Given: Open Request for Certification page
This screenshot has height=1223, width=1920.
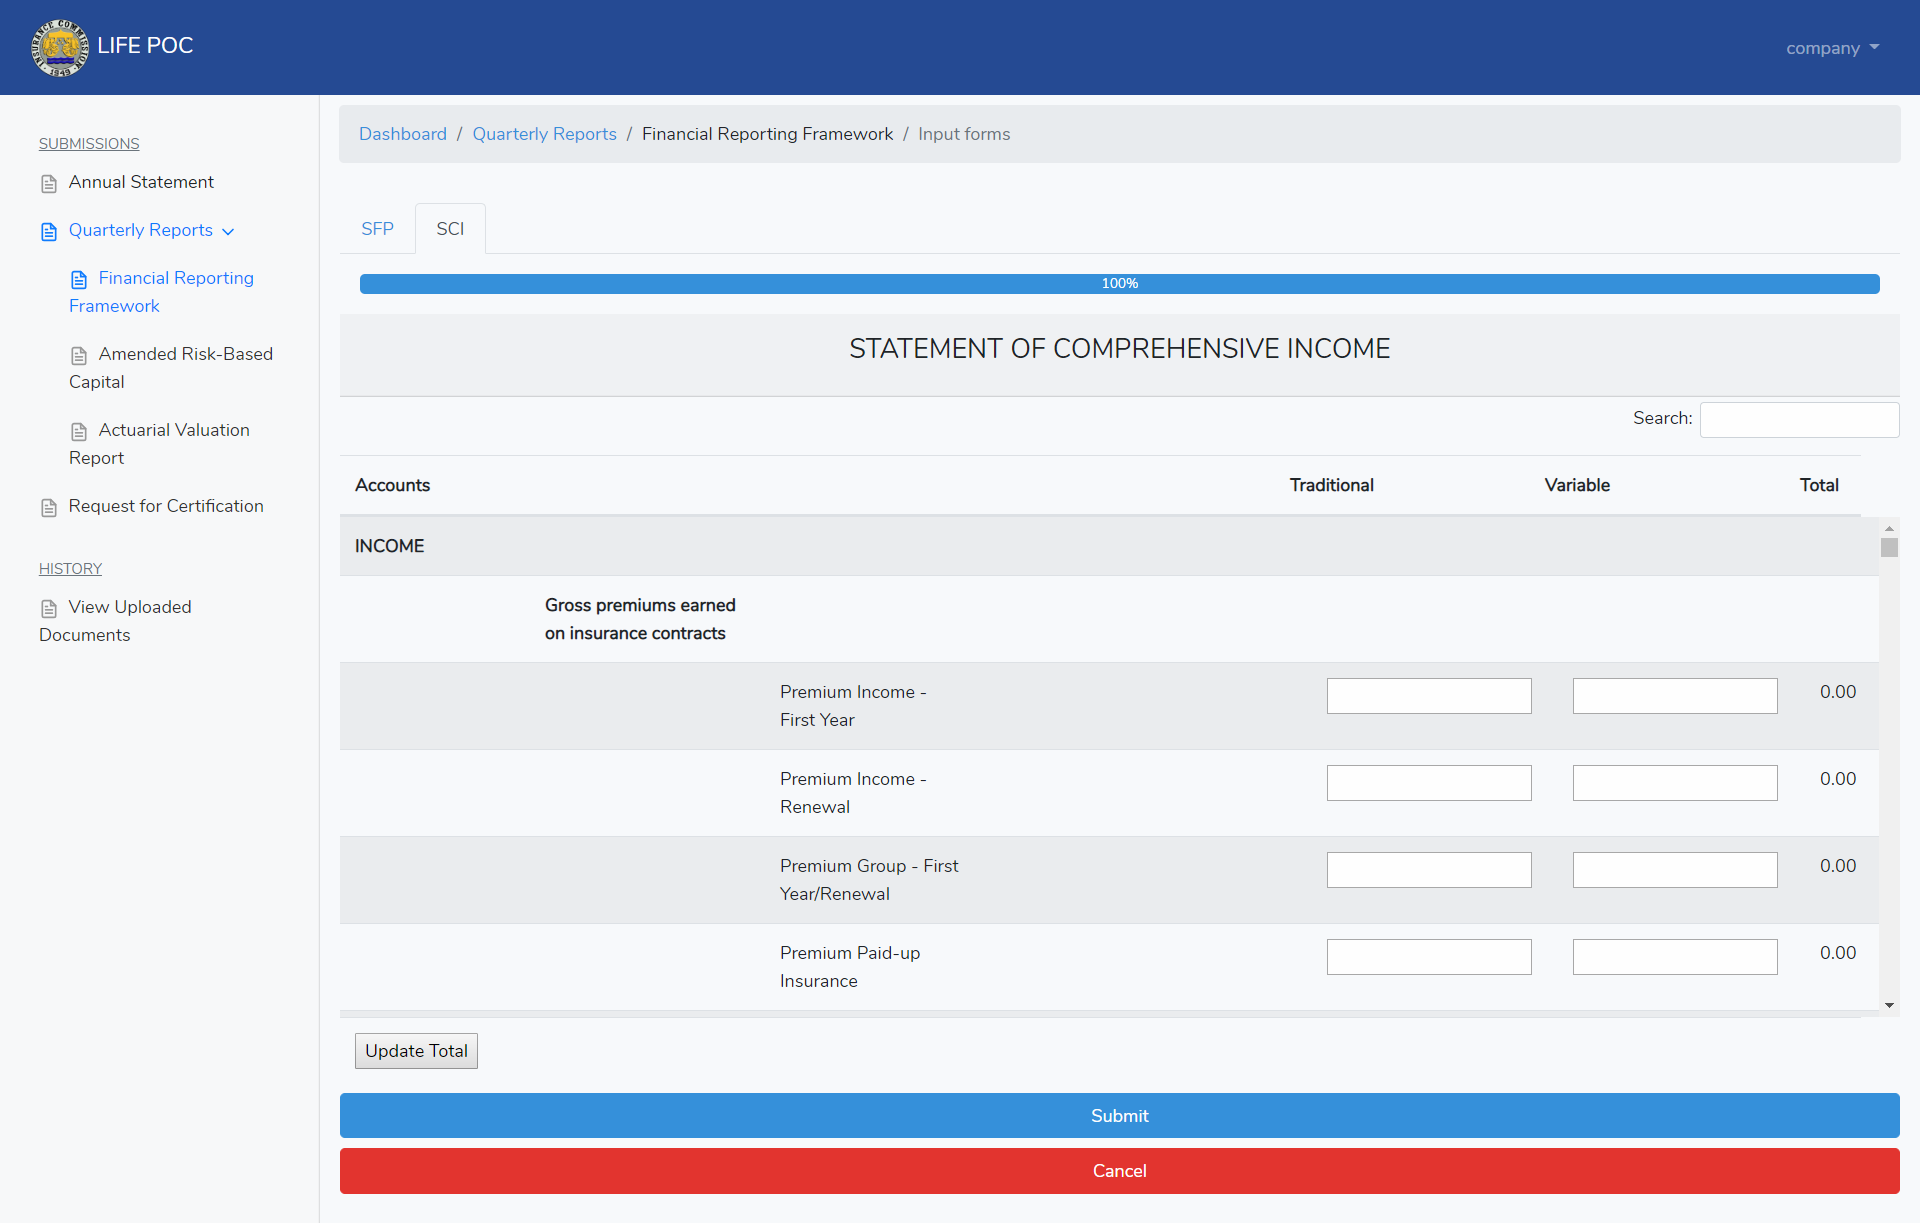Looking at the screenshot, I should [166, 506].
